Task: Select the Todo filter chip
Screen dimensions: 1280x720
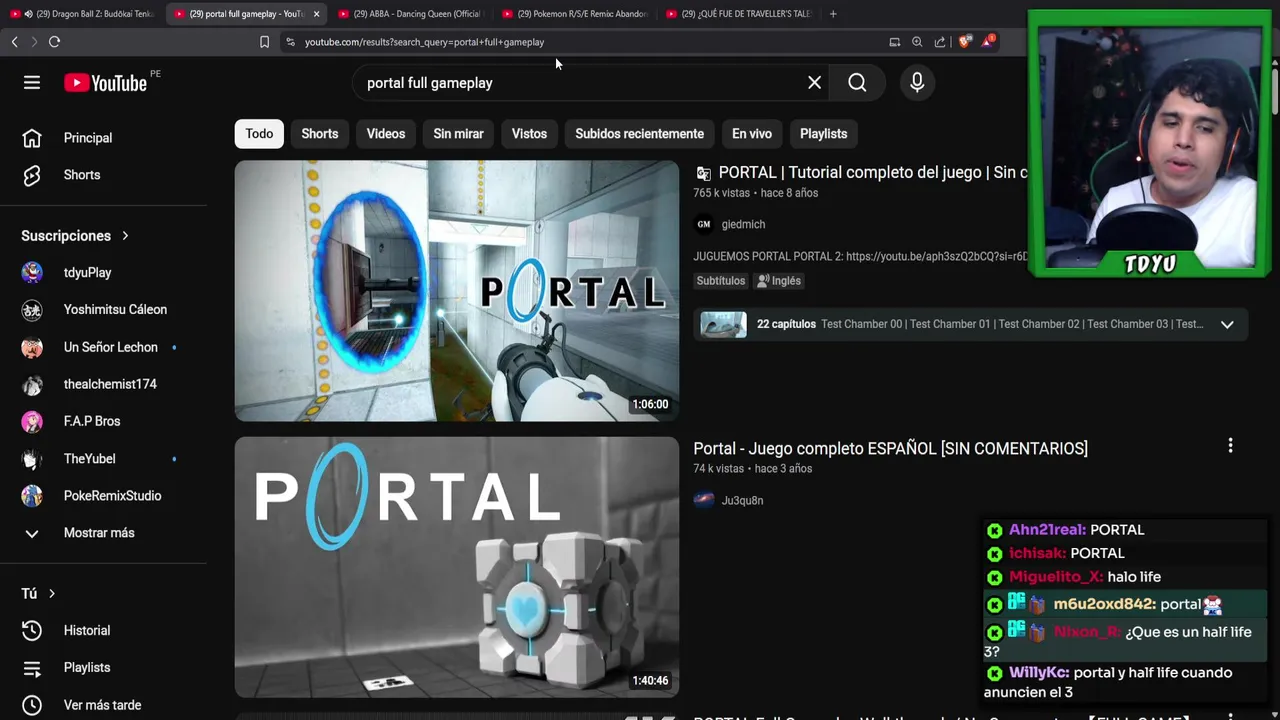Action: pyautogui.click(x=259, y=134)
